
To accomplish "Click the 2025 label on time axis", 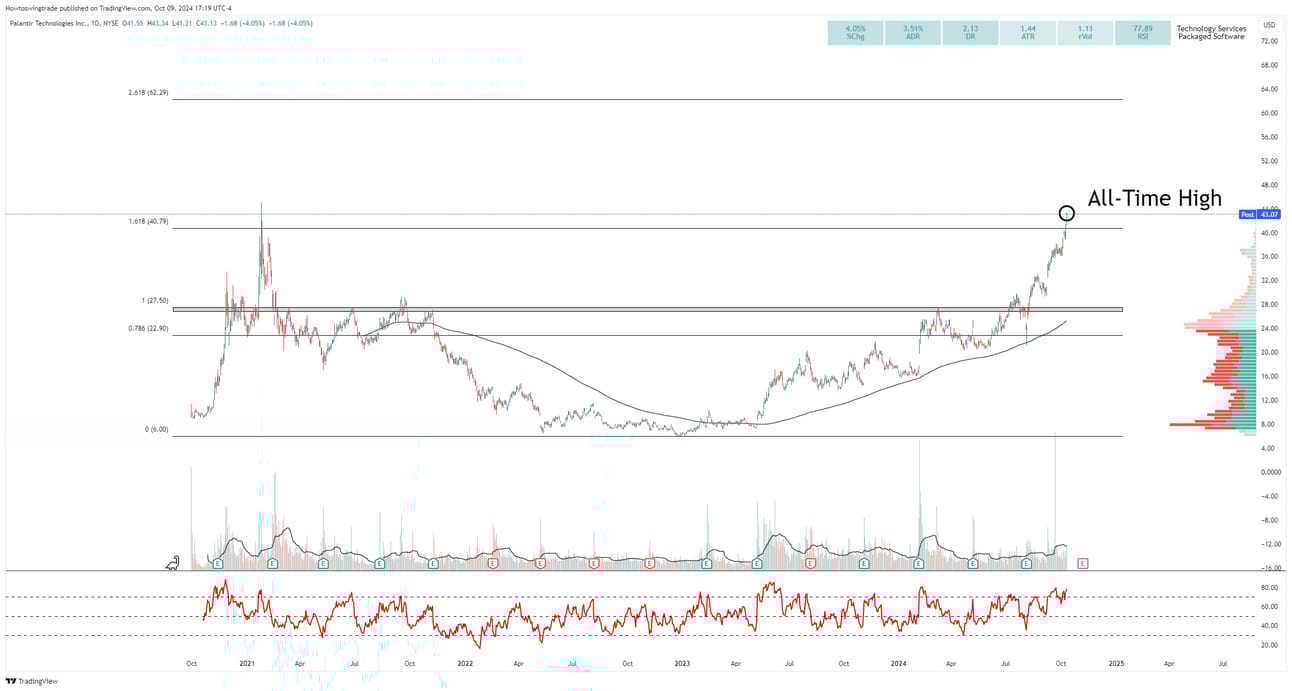I will [x=1116, y=663].
